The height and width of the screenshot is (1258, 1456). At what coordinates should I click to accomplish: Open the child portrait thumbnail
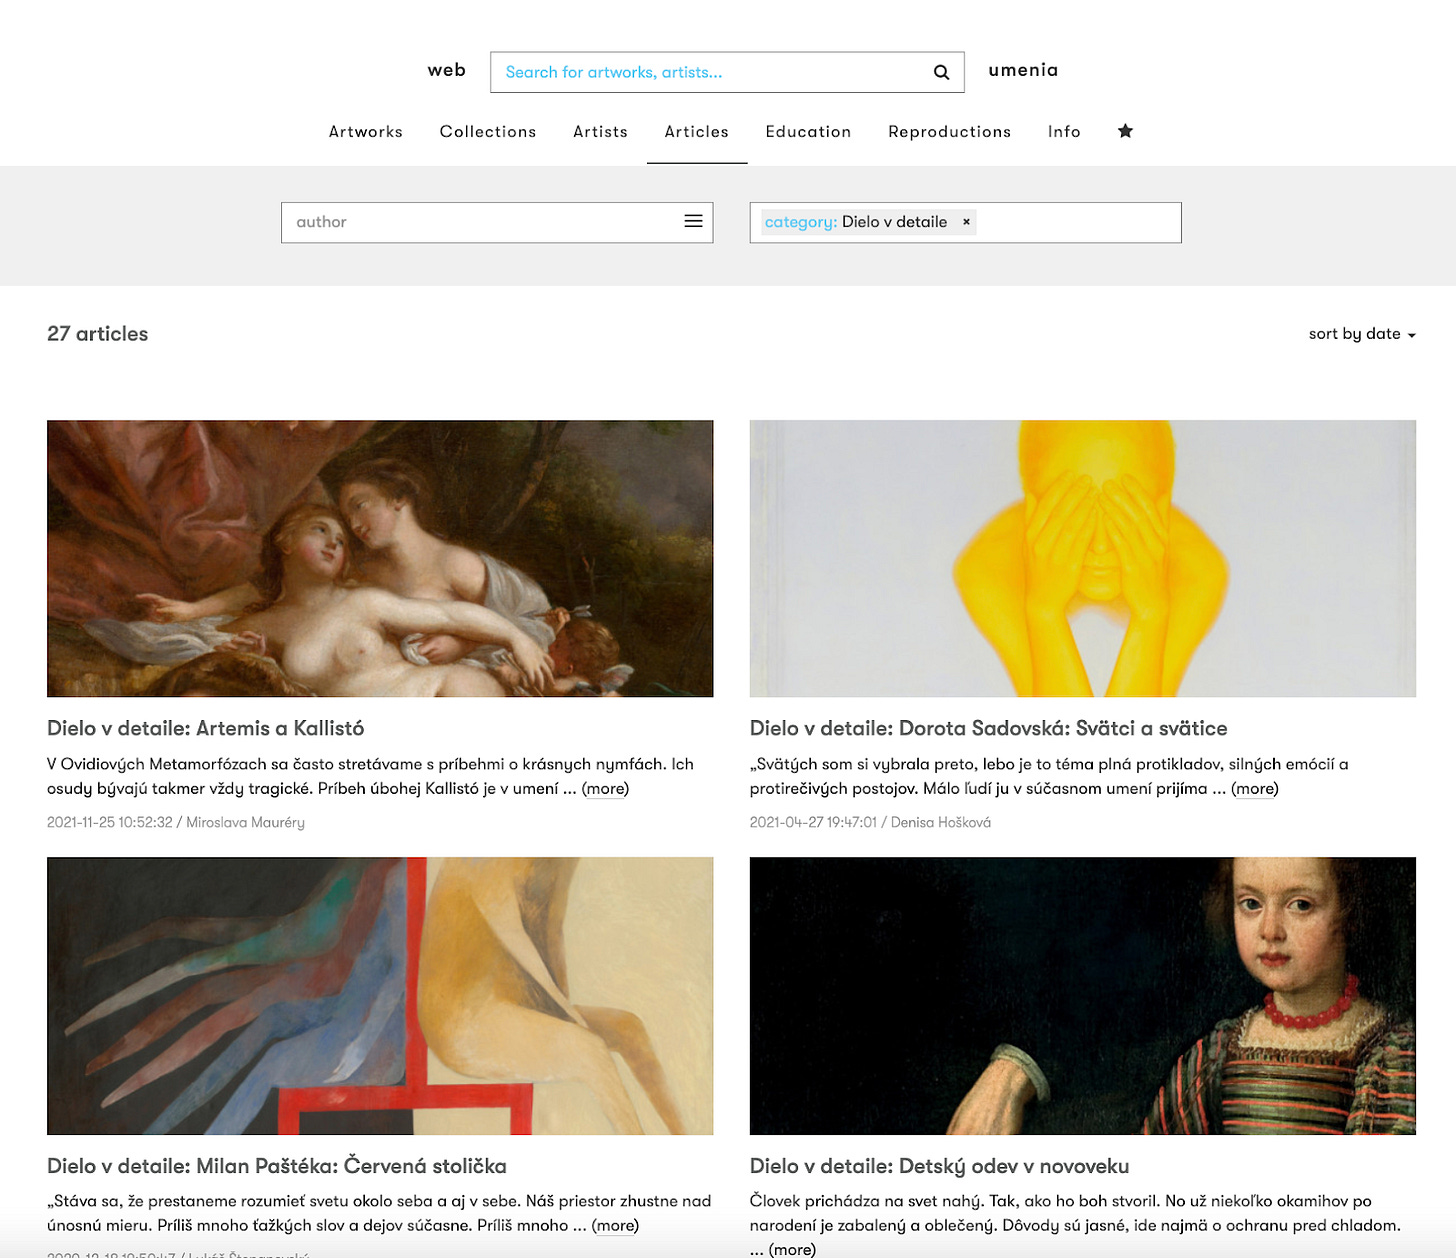click(1083, 996)
